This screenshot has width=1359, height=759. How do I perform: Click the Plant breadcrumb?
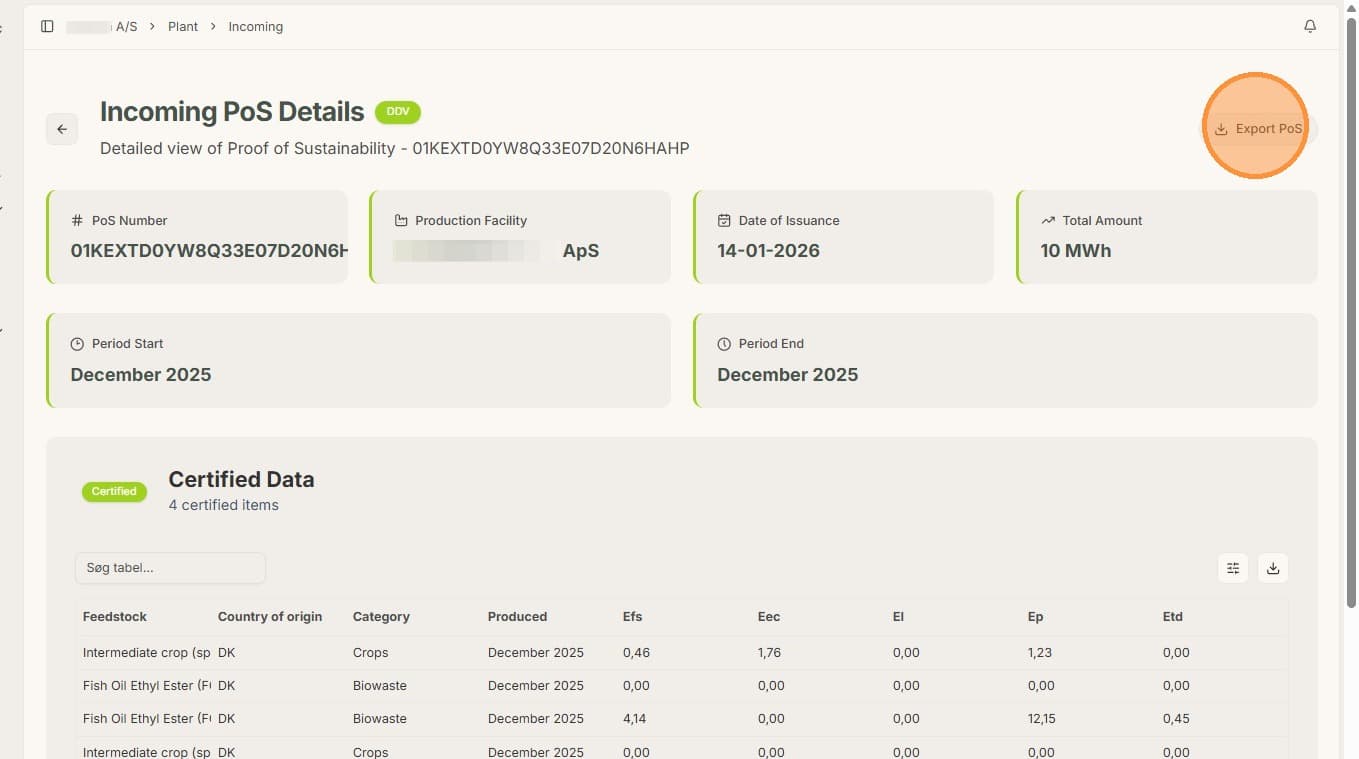click(183, 27)
